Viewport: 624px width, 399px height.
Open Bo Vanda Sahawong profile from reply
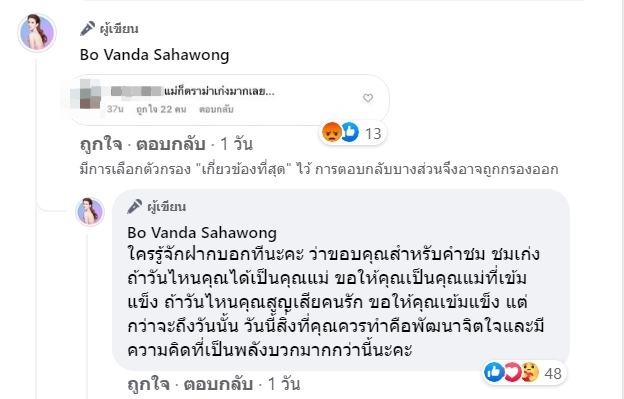pyautogui.click(x=202, y=233)
